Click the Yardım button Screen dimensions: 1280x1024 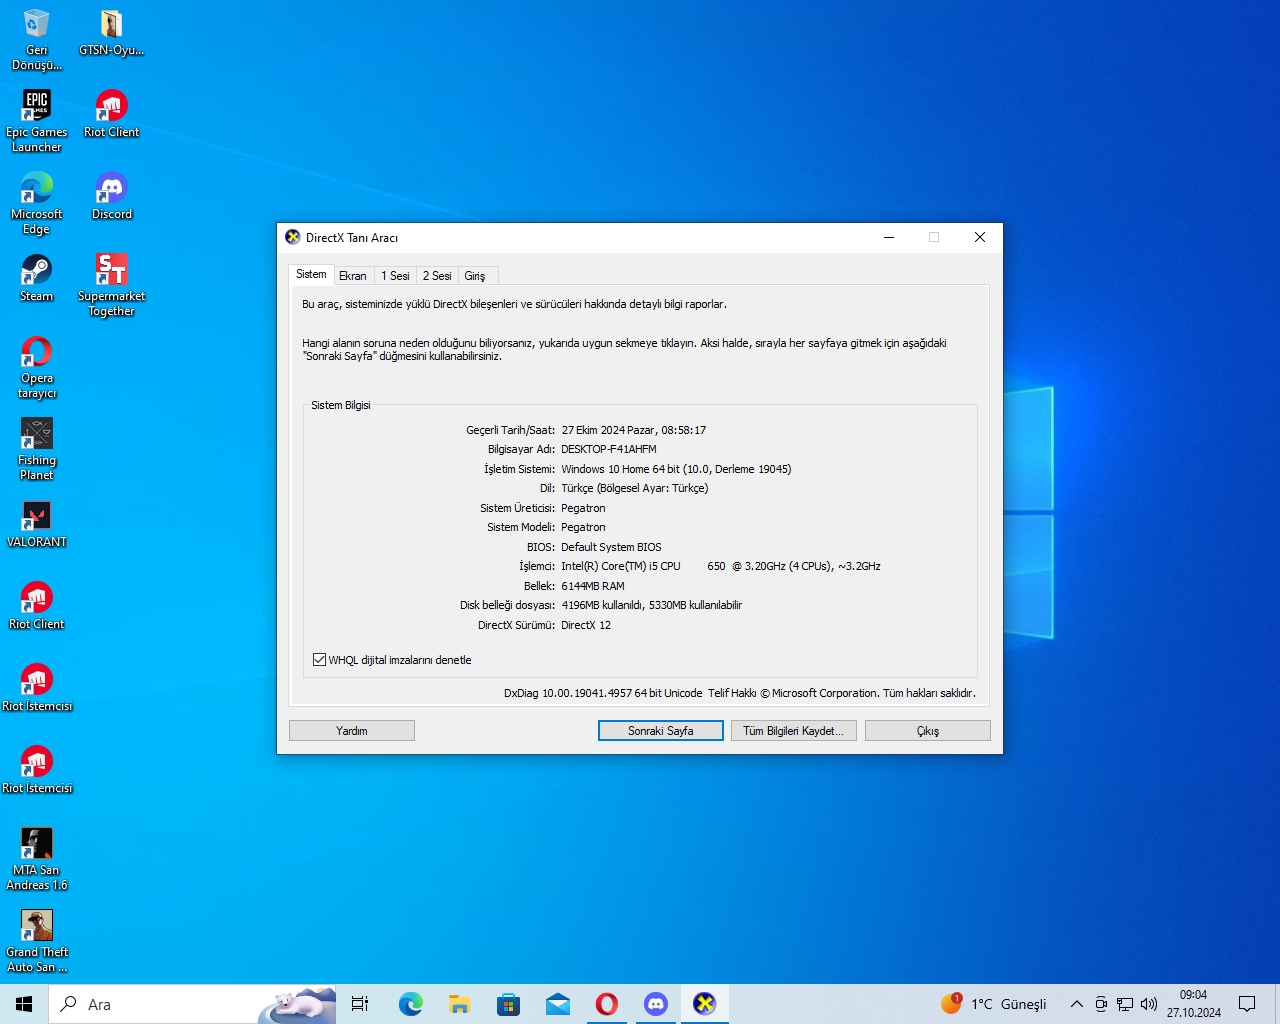(351, 731)
